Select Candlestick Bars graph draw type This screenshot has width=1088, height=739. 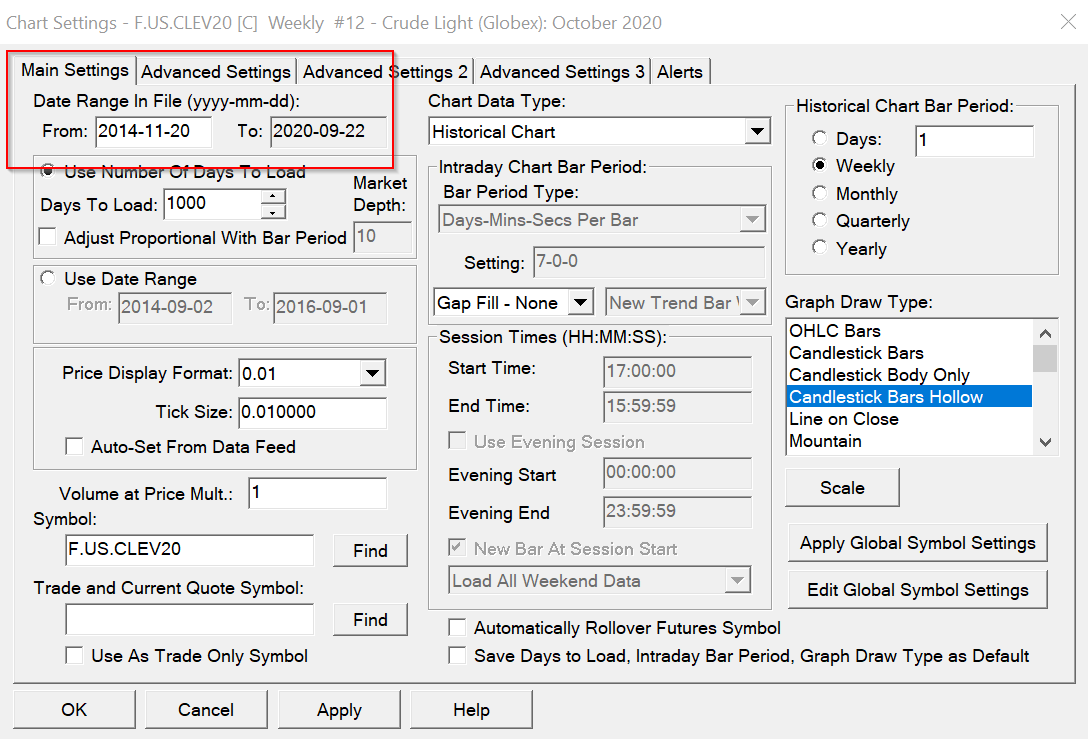(909, 353)
